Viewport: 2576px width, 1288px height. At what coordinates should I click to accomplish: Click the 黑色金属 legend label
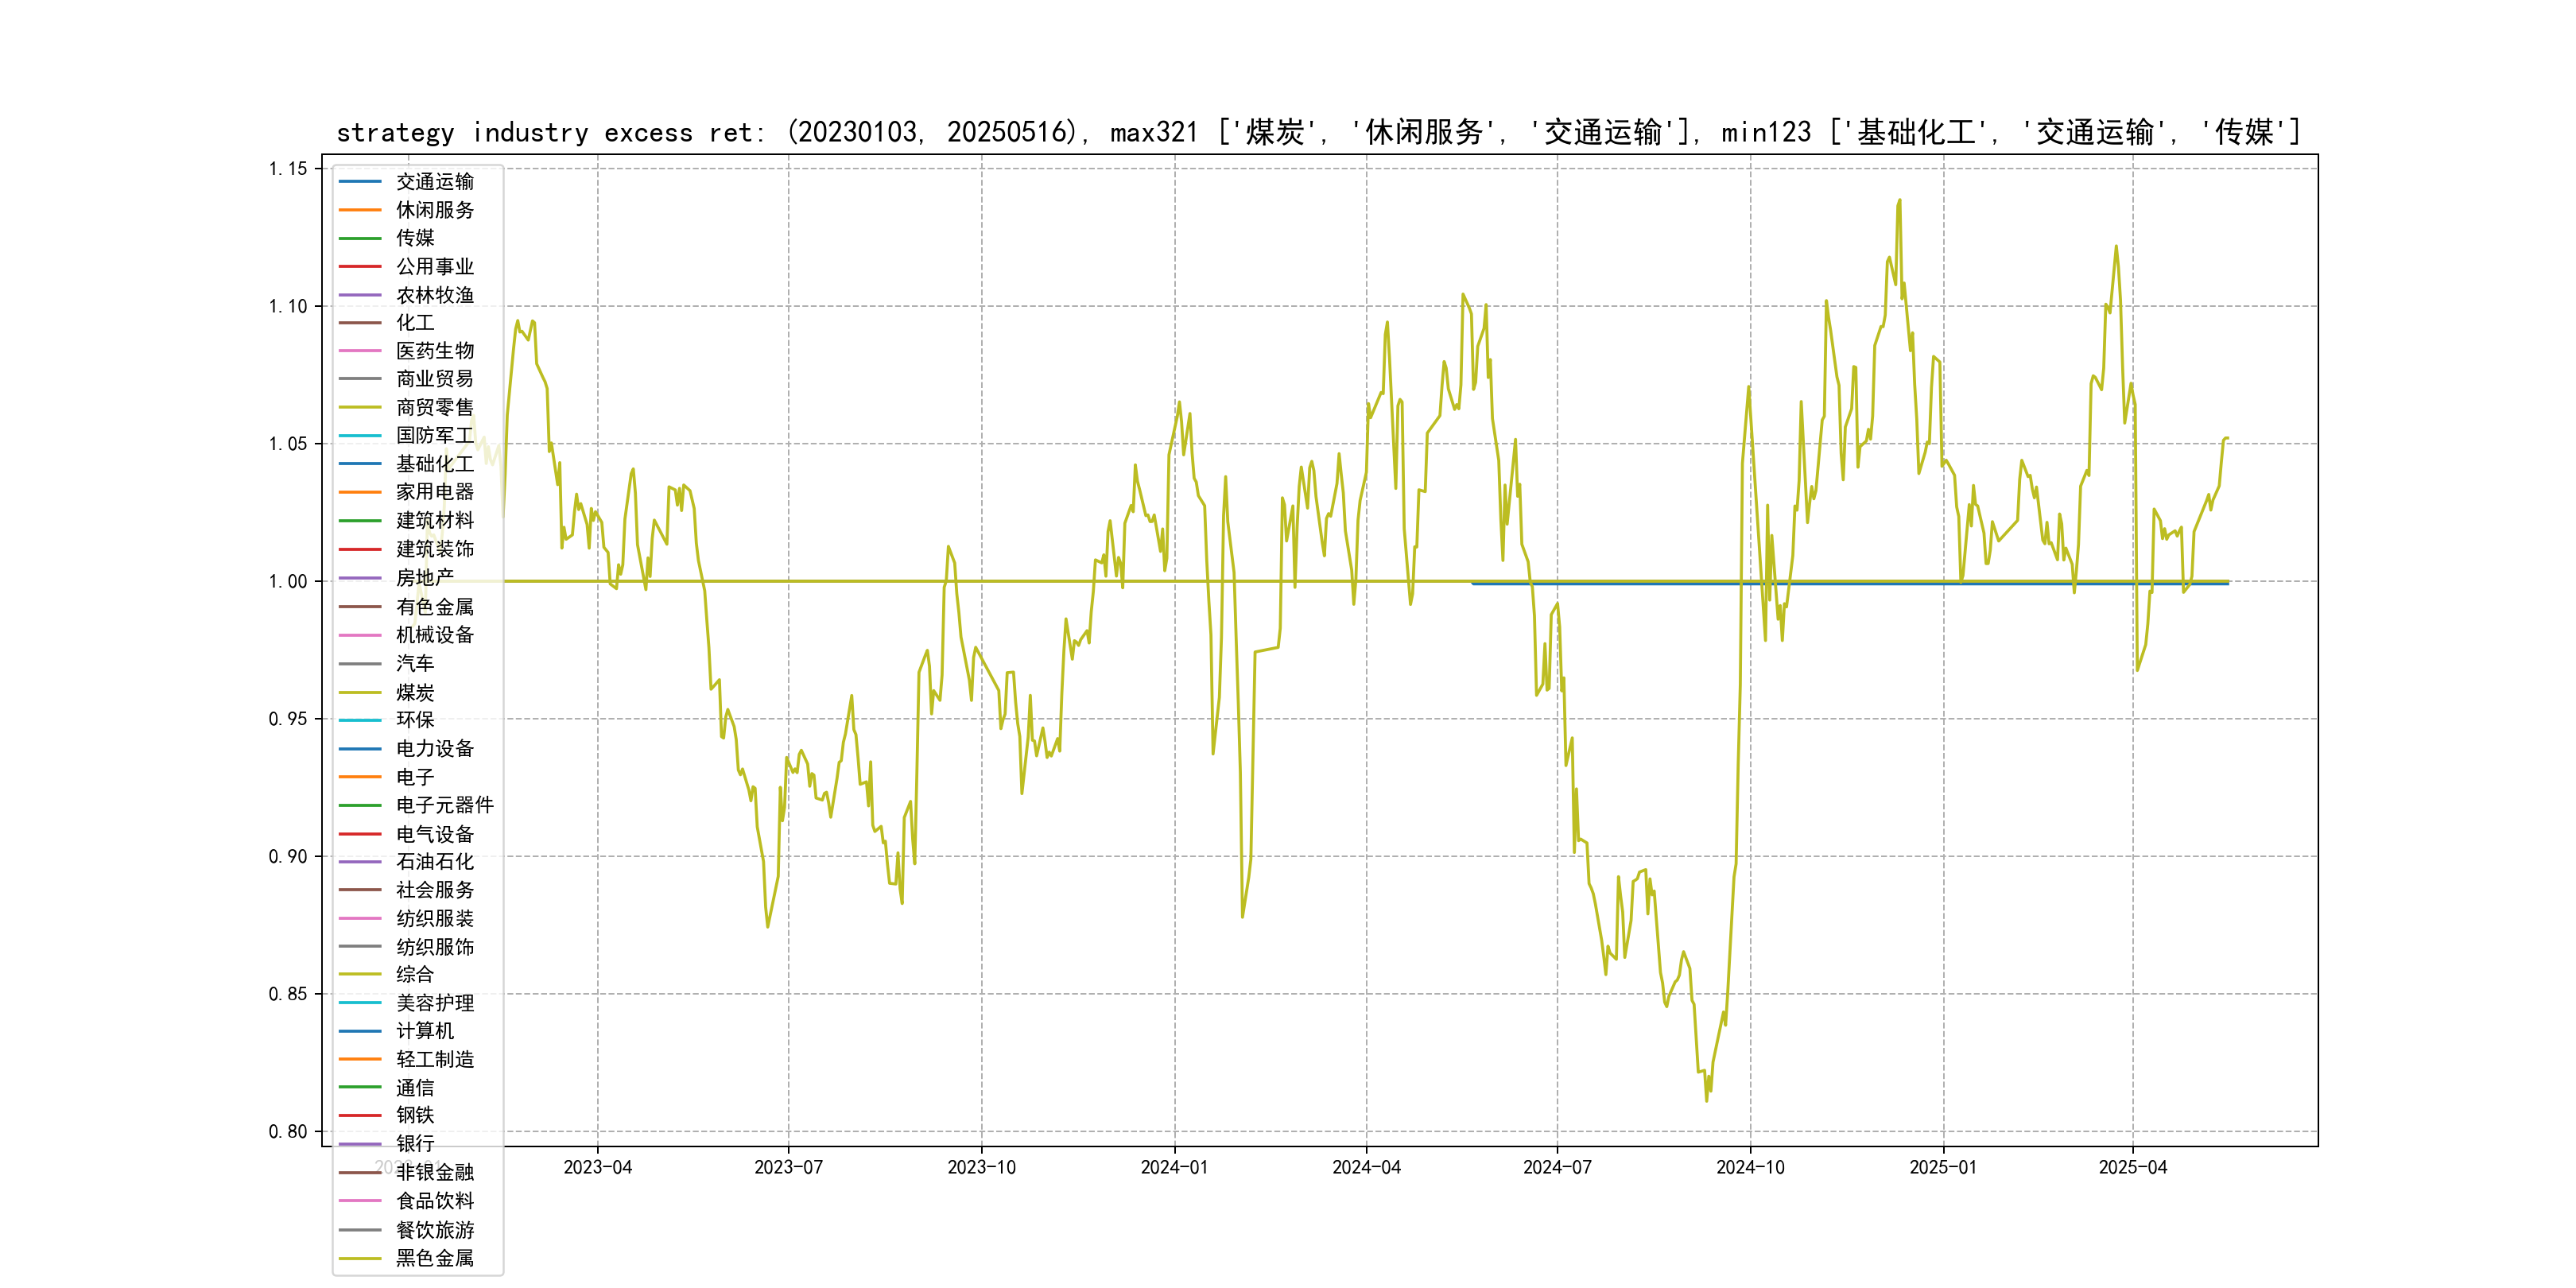pos(435,1258)
